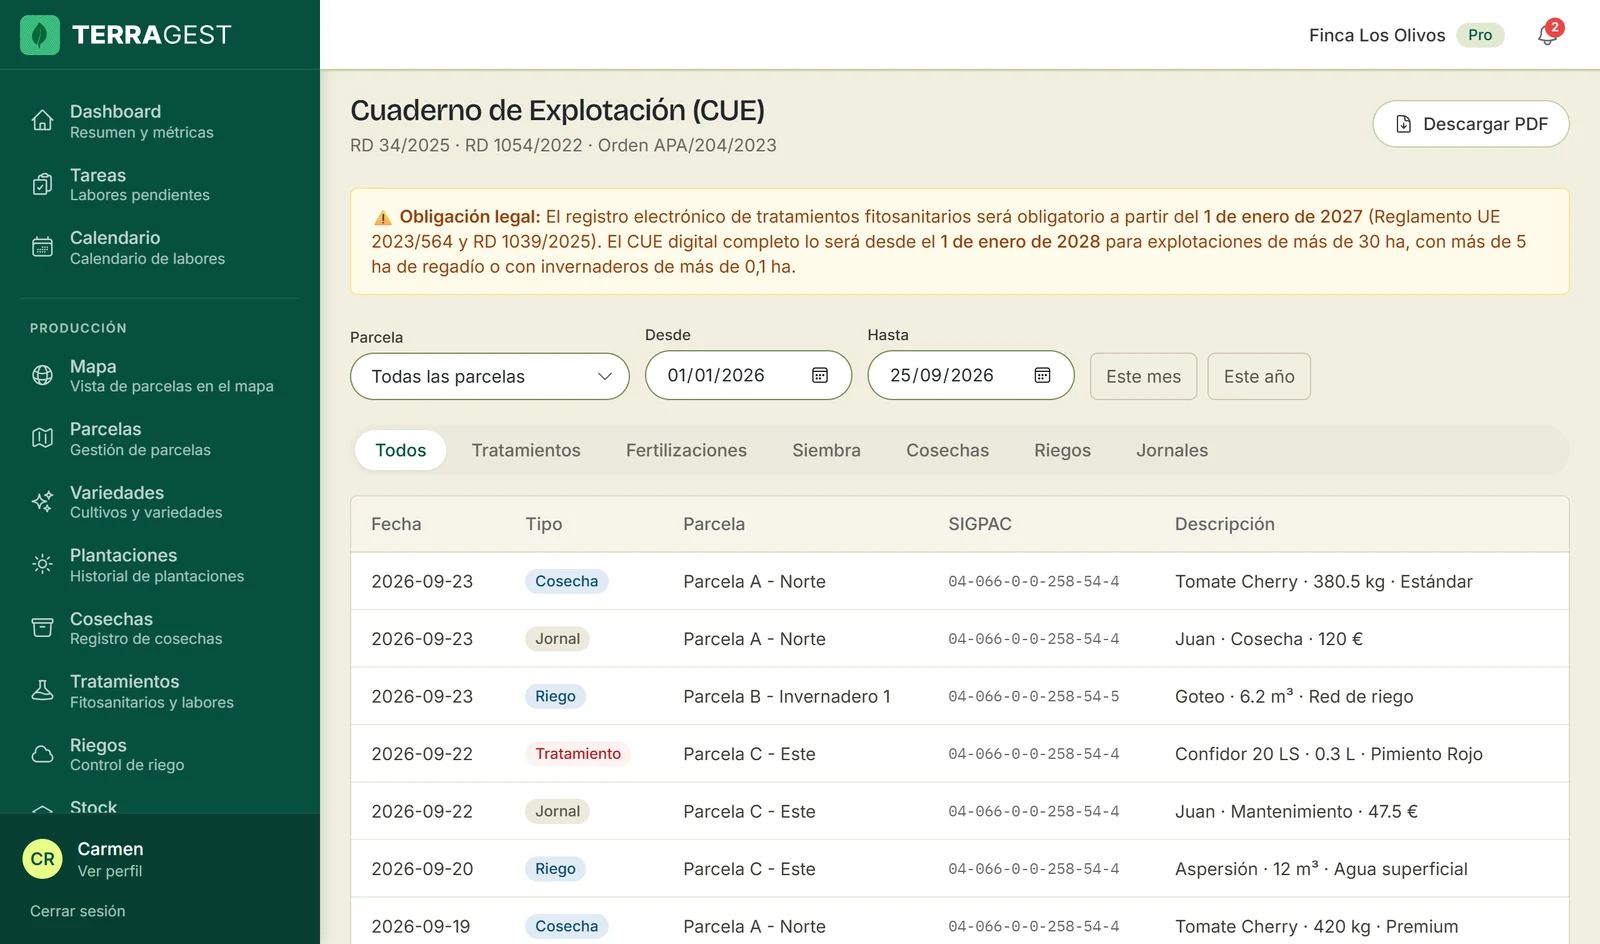Image resolution: width=1600 pixels, height=944 pixels.
Task: Open Riegos via the cloud icon
Action: [x=42, y=754]
